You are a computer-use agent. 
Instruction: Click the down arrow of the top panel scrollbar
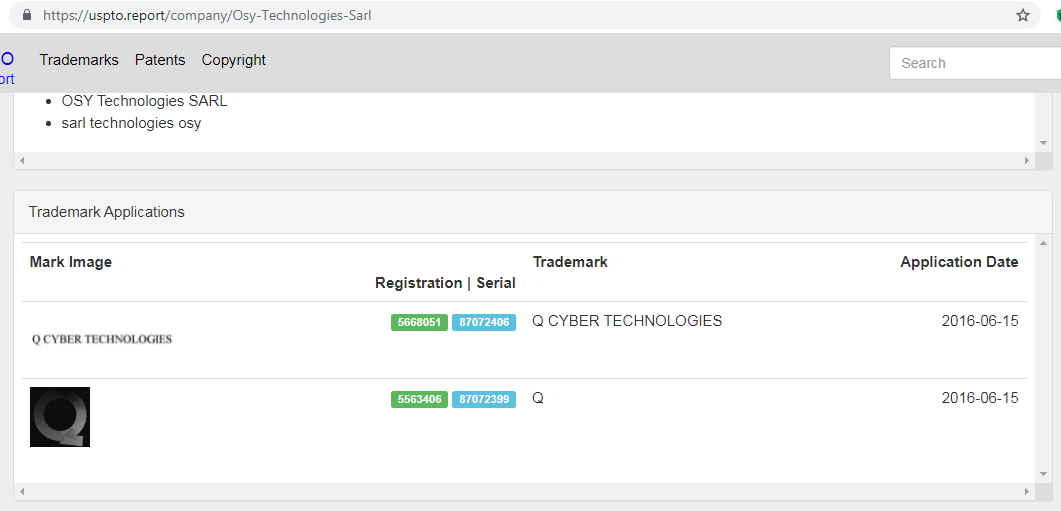pos(1043,143)
